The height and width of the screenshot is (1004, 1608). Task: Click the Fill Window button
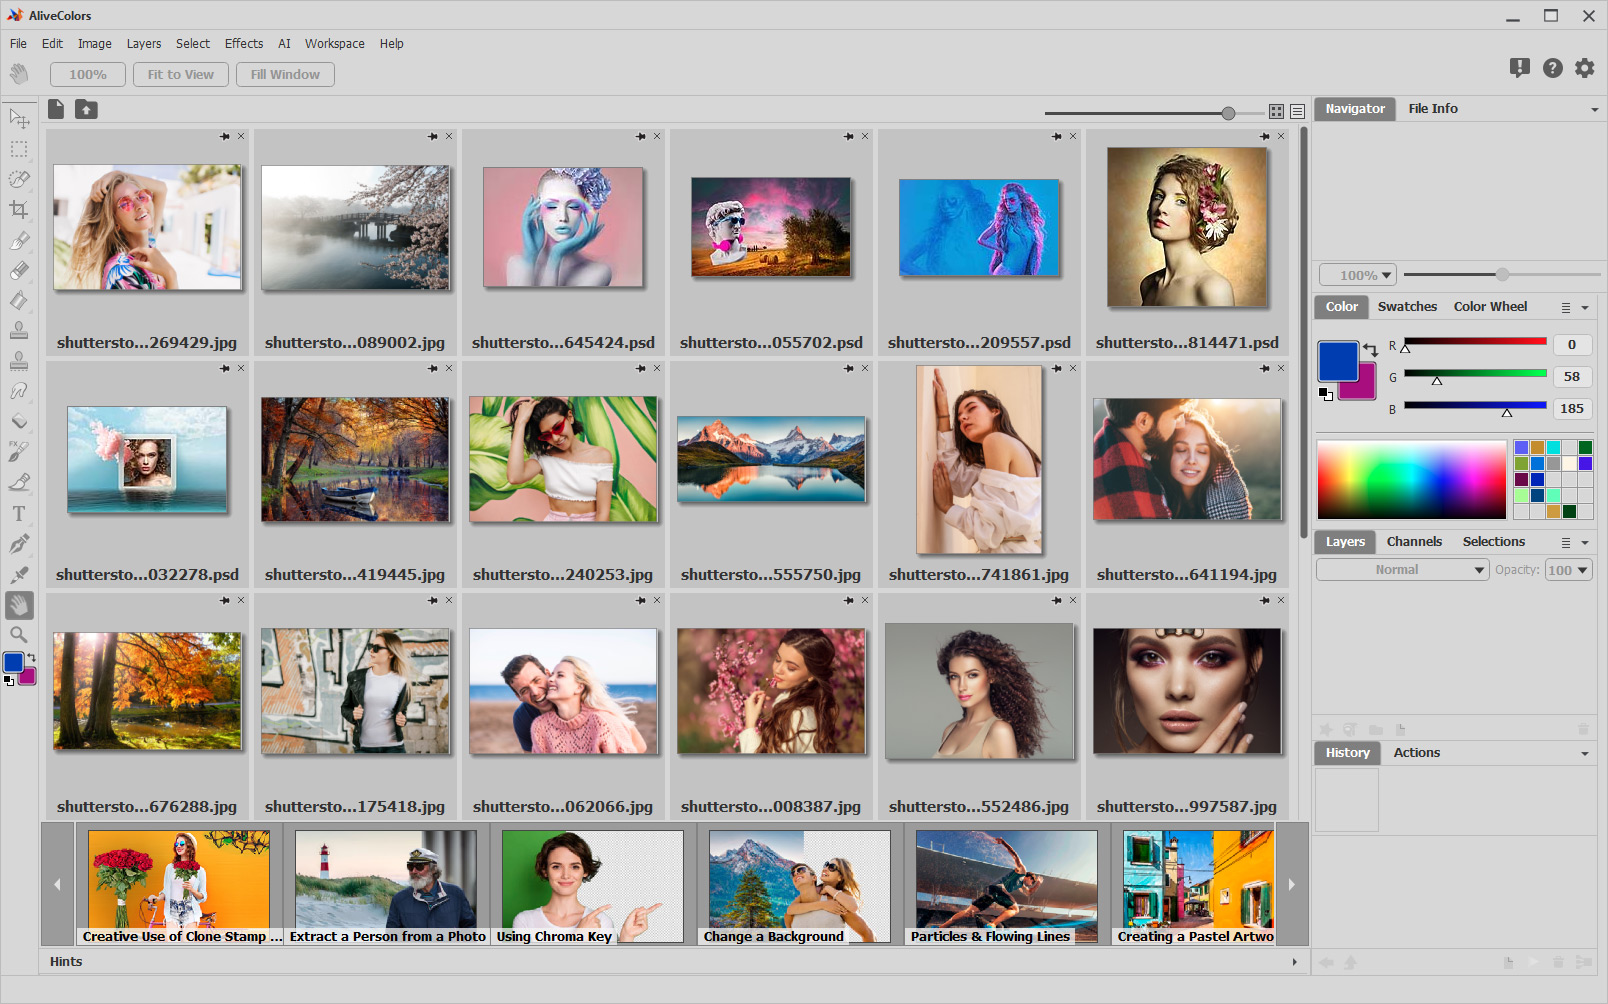coord(285,75)
